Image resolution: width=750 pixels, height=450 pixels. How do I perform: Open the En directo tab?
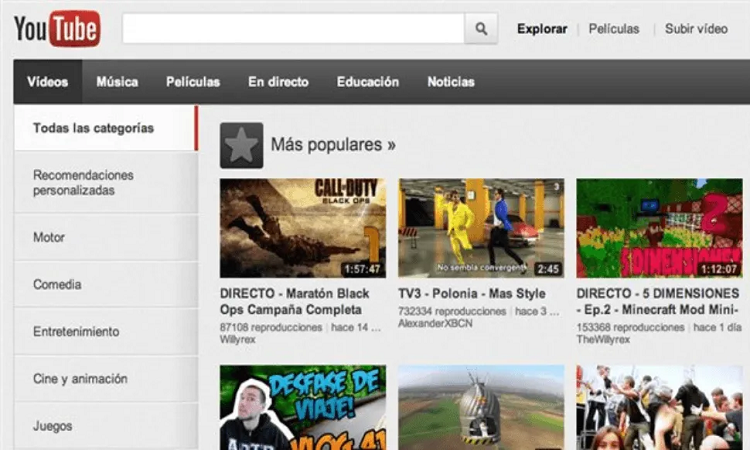click(x=278, y=82)
